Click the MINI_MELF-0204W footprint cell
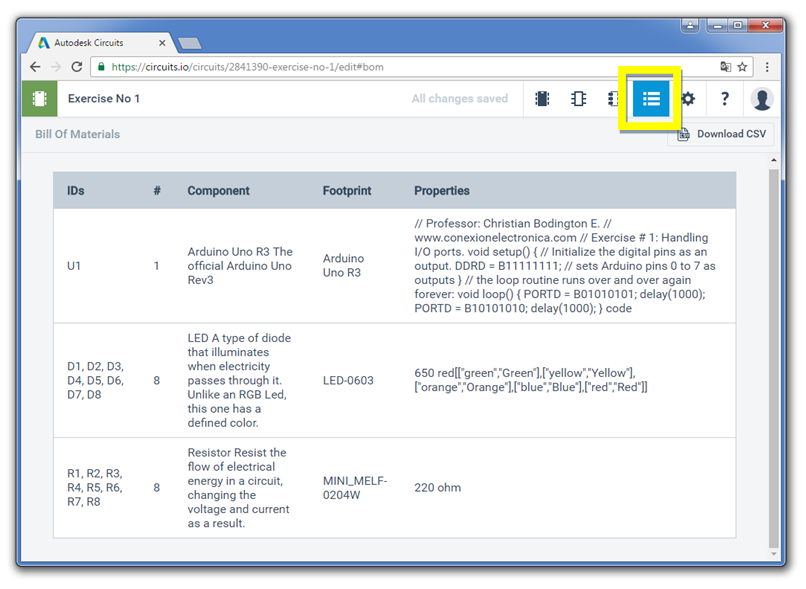This screenshot has width=806, height=589. tap(355, 488)
